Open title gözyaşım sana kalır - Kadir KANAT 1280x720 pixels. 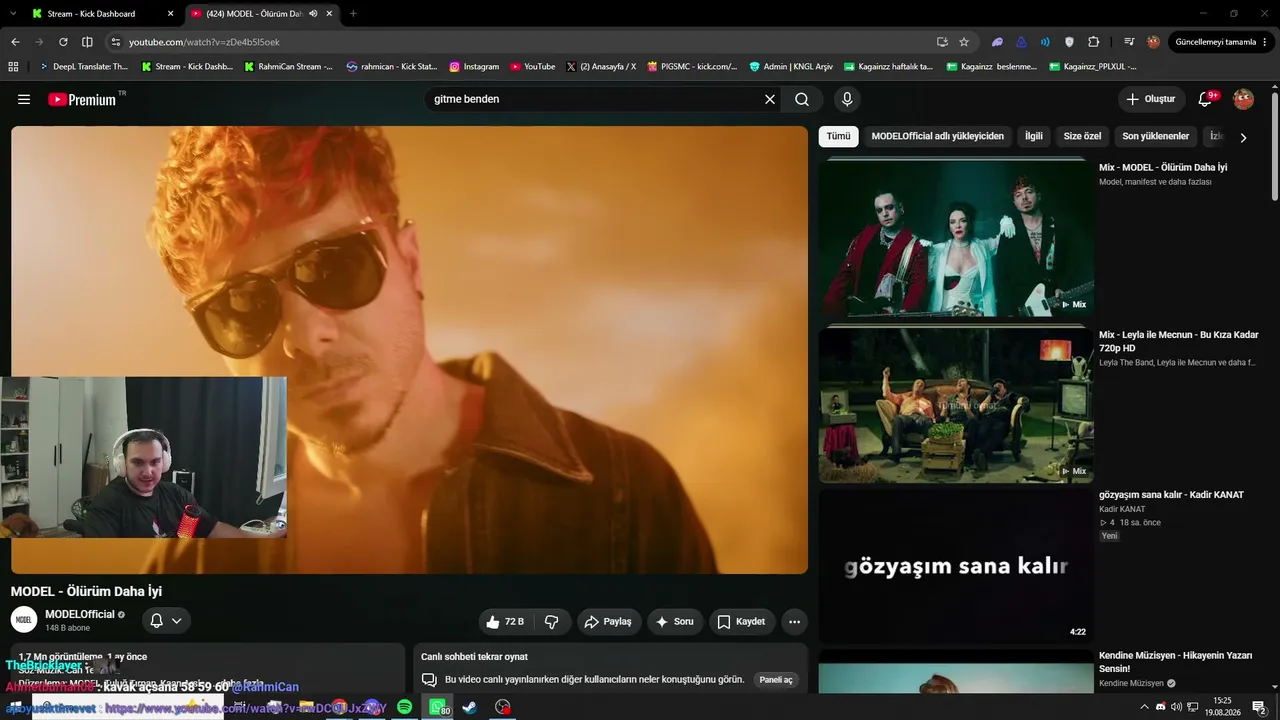click(x=1171, y=495)
